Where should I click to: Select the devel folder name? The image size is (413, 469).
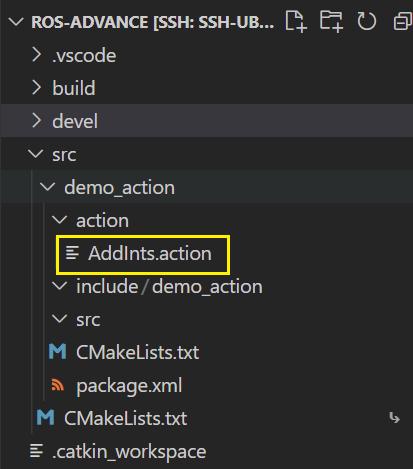coord(75,121)
